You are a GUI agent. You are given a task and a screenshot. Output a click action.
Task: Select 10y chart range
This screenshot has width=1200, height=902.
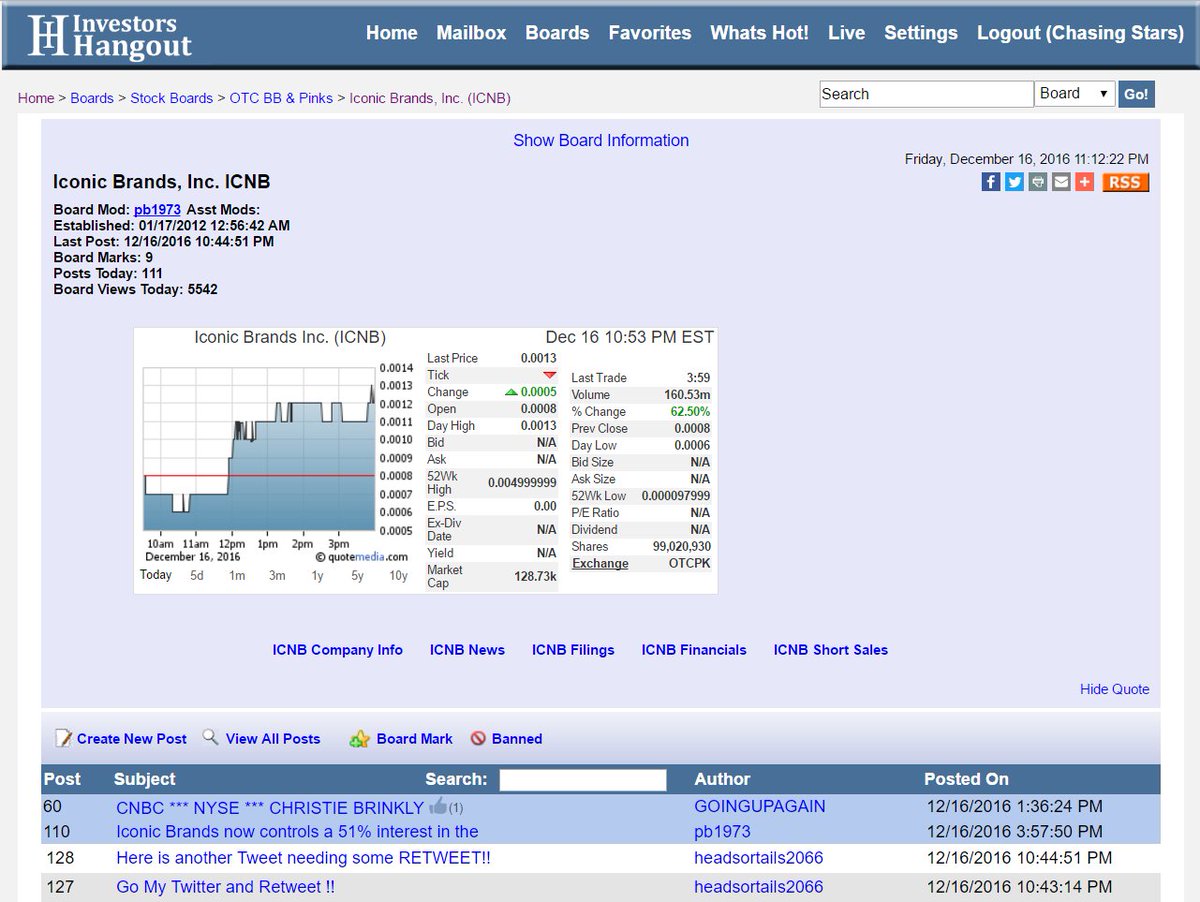pyautogui.click(x=398, y=576)
